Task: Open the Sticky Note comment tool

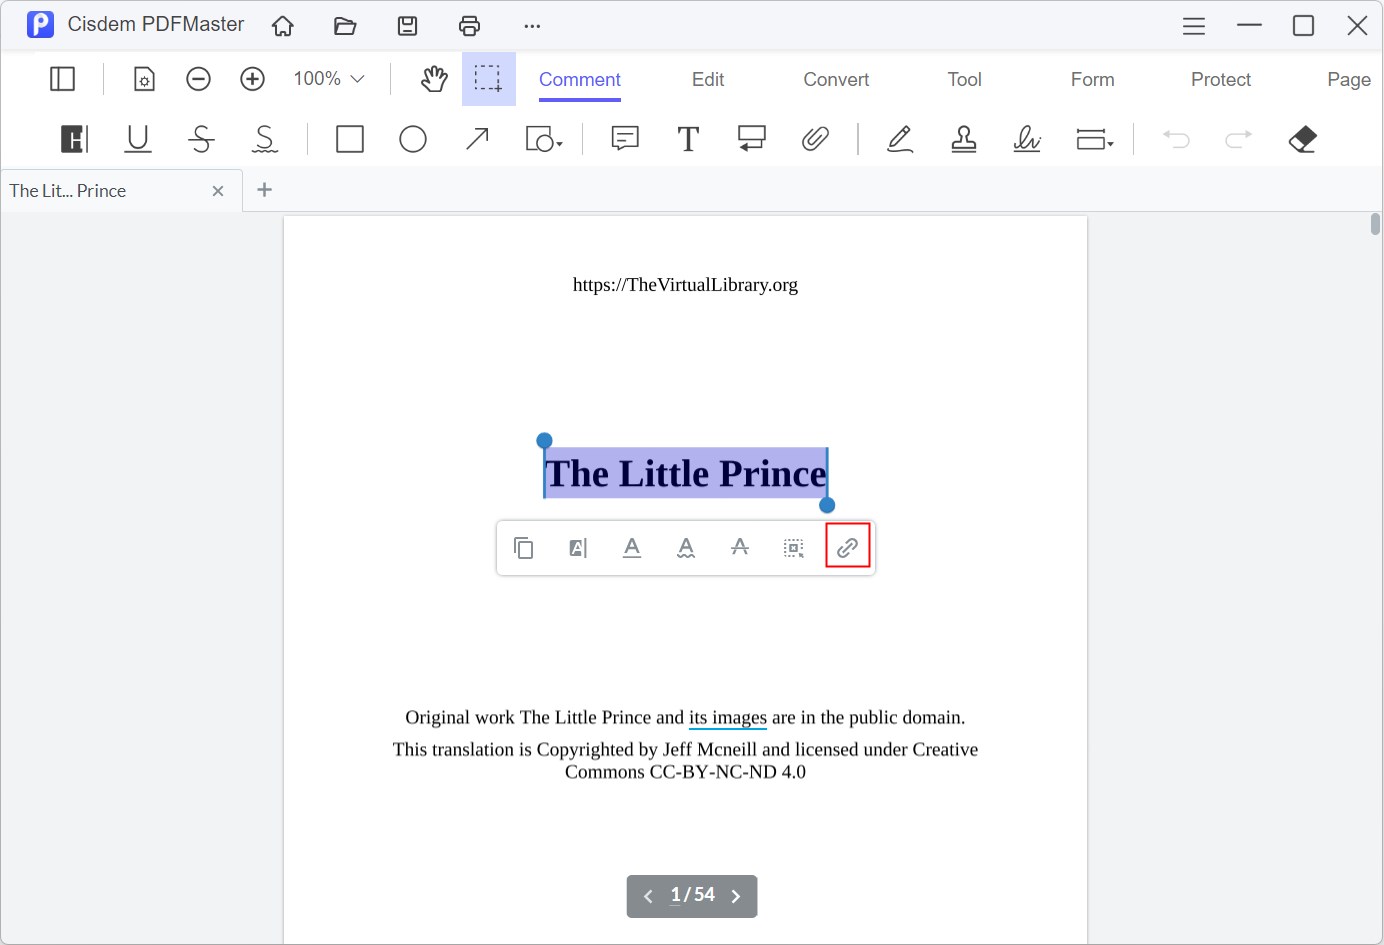Action: coord(624,139)
